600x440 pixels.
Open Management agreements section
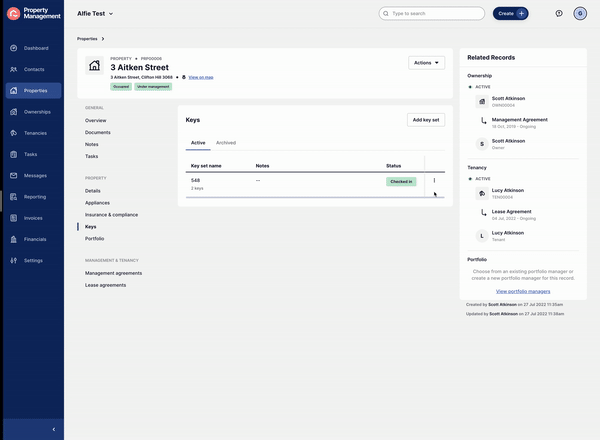[113, 273]
